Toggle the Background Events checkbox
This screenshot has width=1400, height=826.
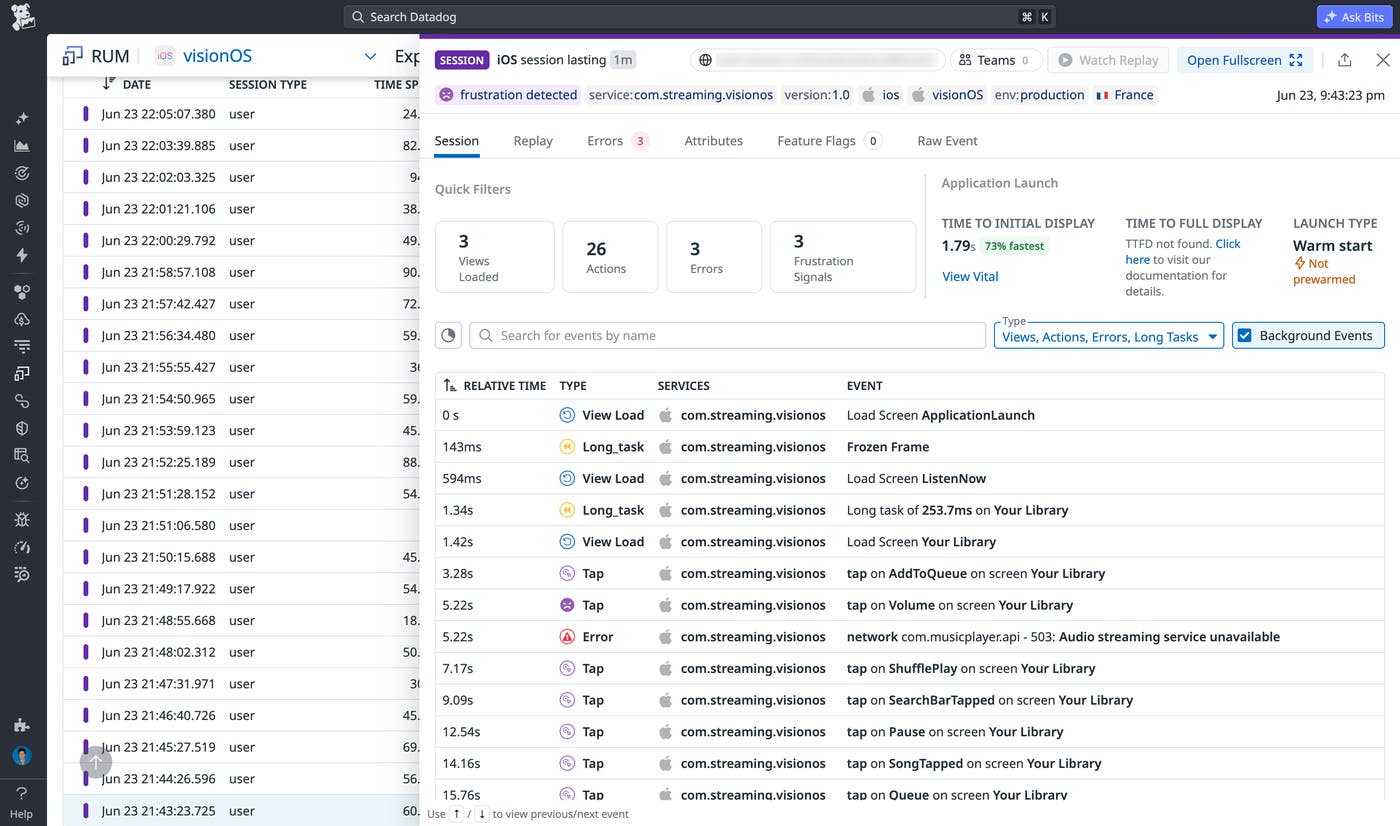pos(1245,335)
